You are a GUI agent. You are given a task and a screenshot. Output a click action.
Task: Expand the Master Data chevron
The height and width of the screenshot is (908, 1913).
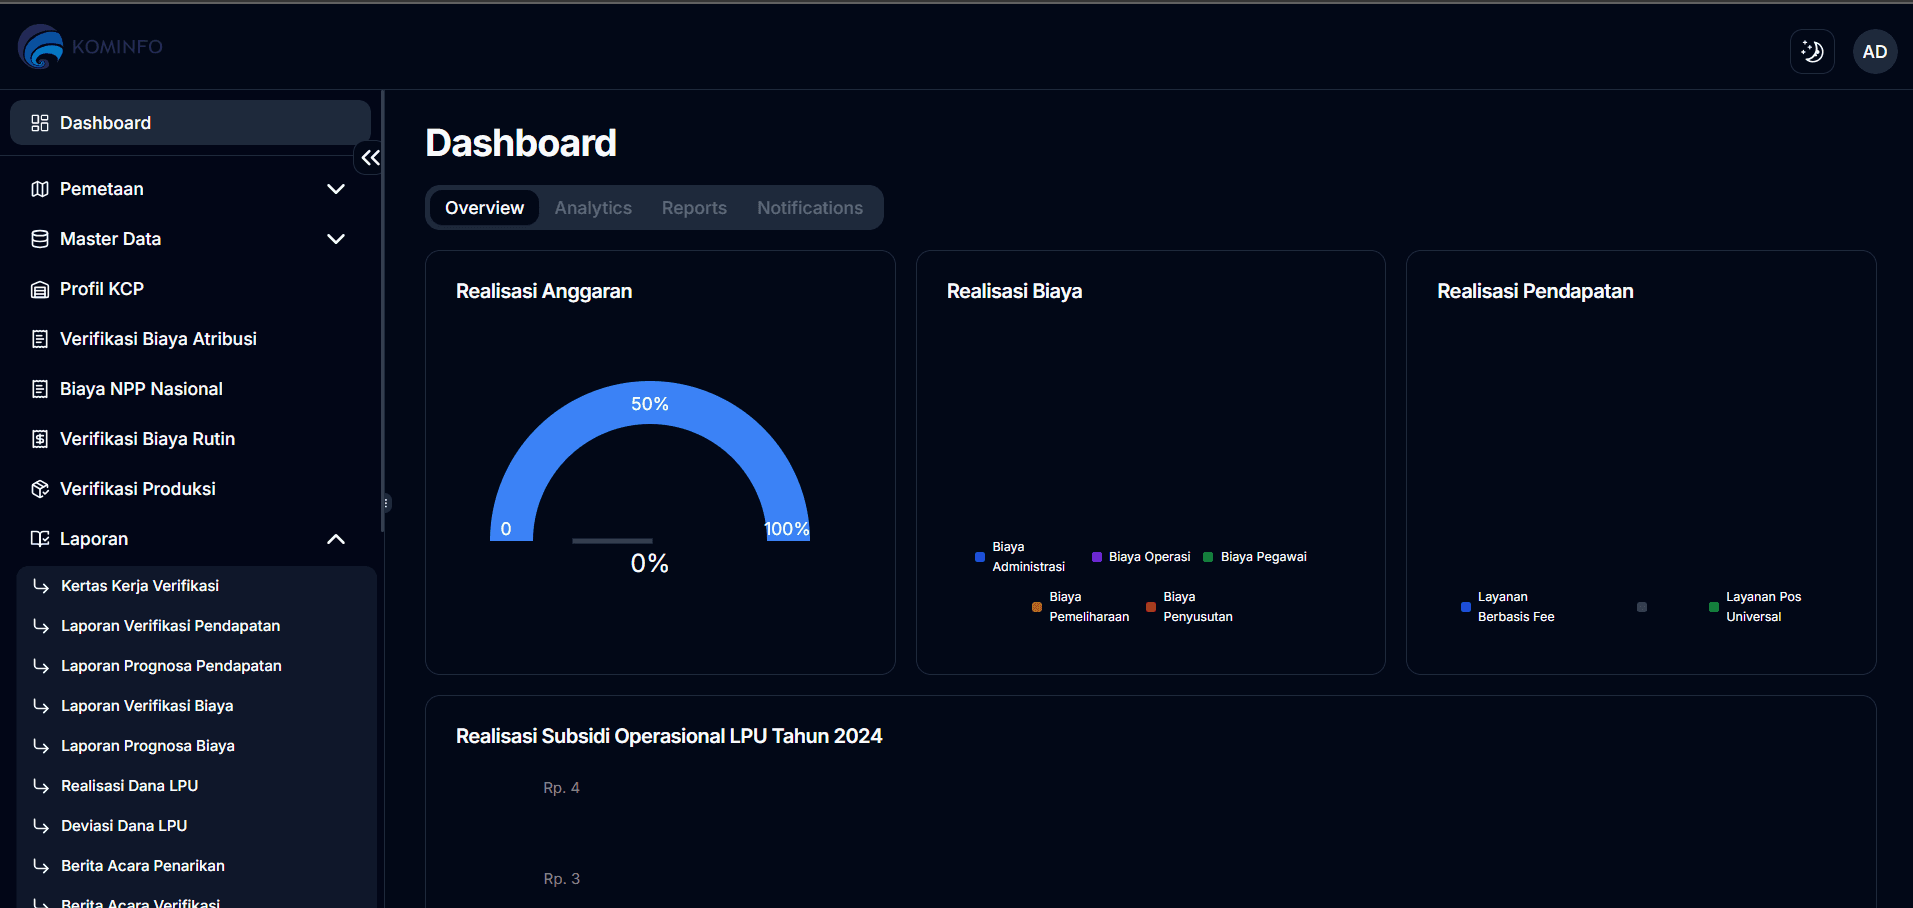click(336, 239)
